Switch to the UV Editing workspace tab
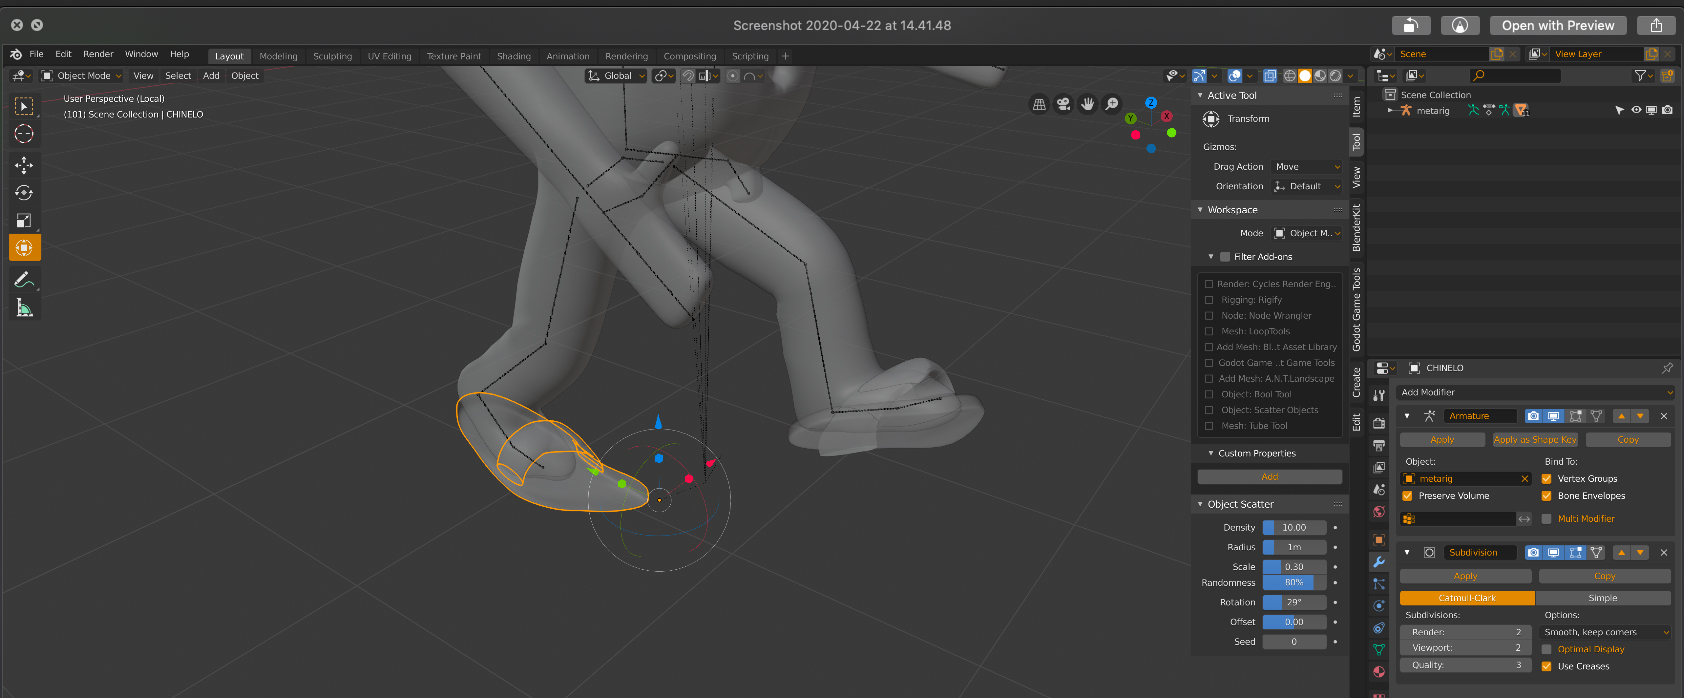 (389, 56)
